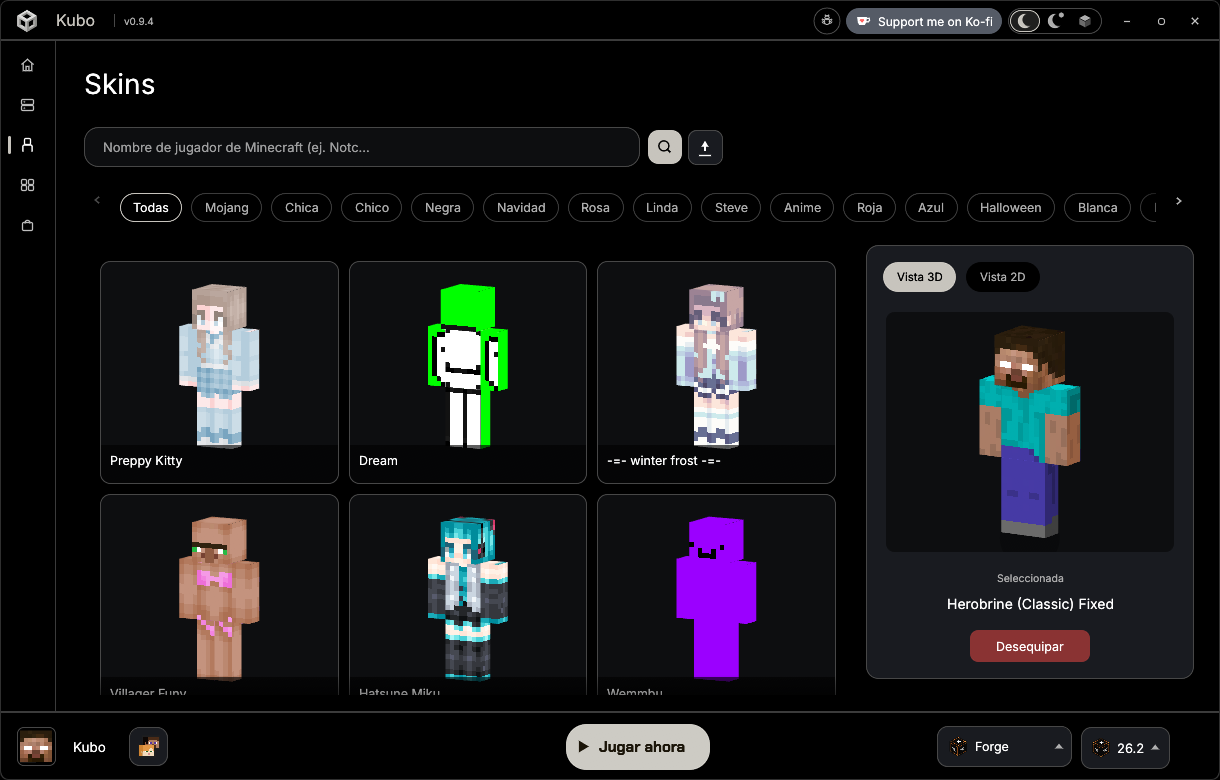Screen dimensions: 1220x780
Task: Select the dark moon theme
Action: [x=1025, y=21]
